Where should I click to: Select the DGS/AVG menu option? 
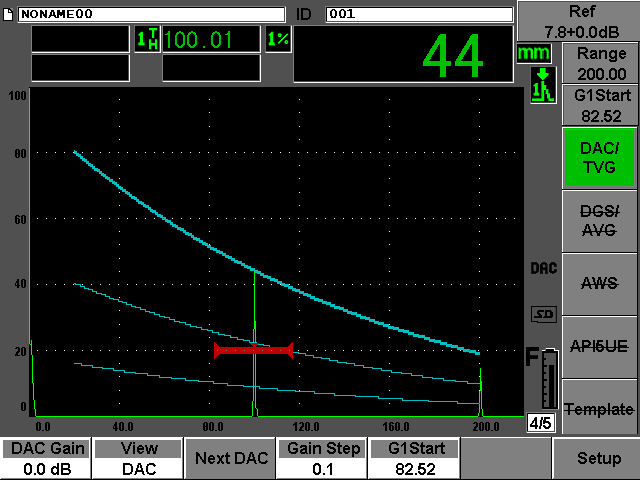[598, 219]
